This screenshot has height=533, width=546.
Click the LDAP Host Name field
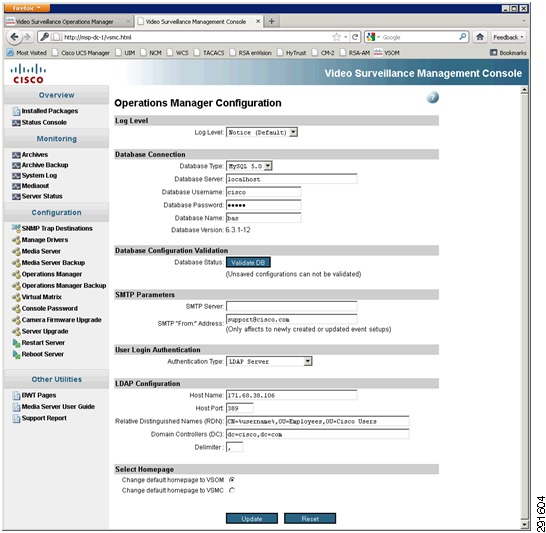(x=292, y=395)
